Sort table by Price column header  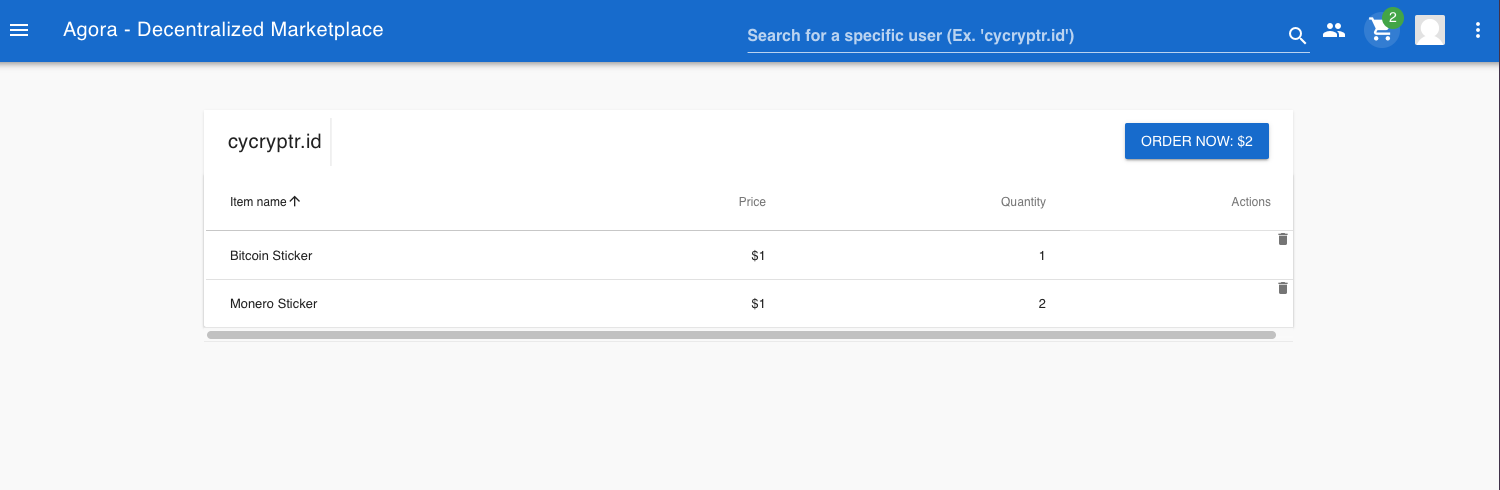coord(752,202)
